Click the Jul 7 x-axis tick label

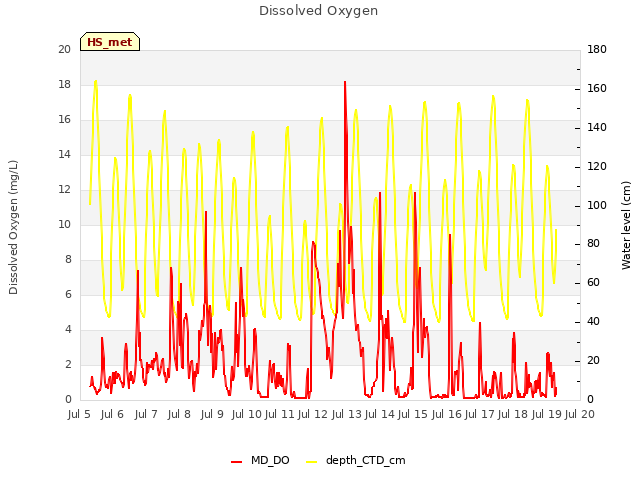point(146,414)
